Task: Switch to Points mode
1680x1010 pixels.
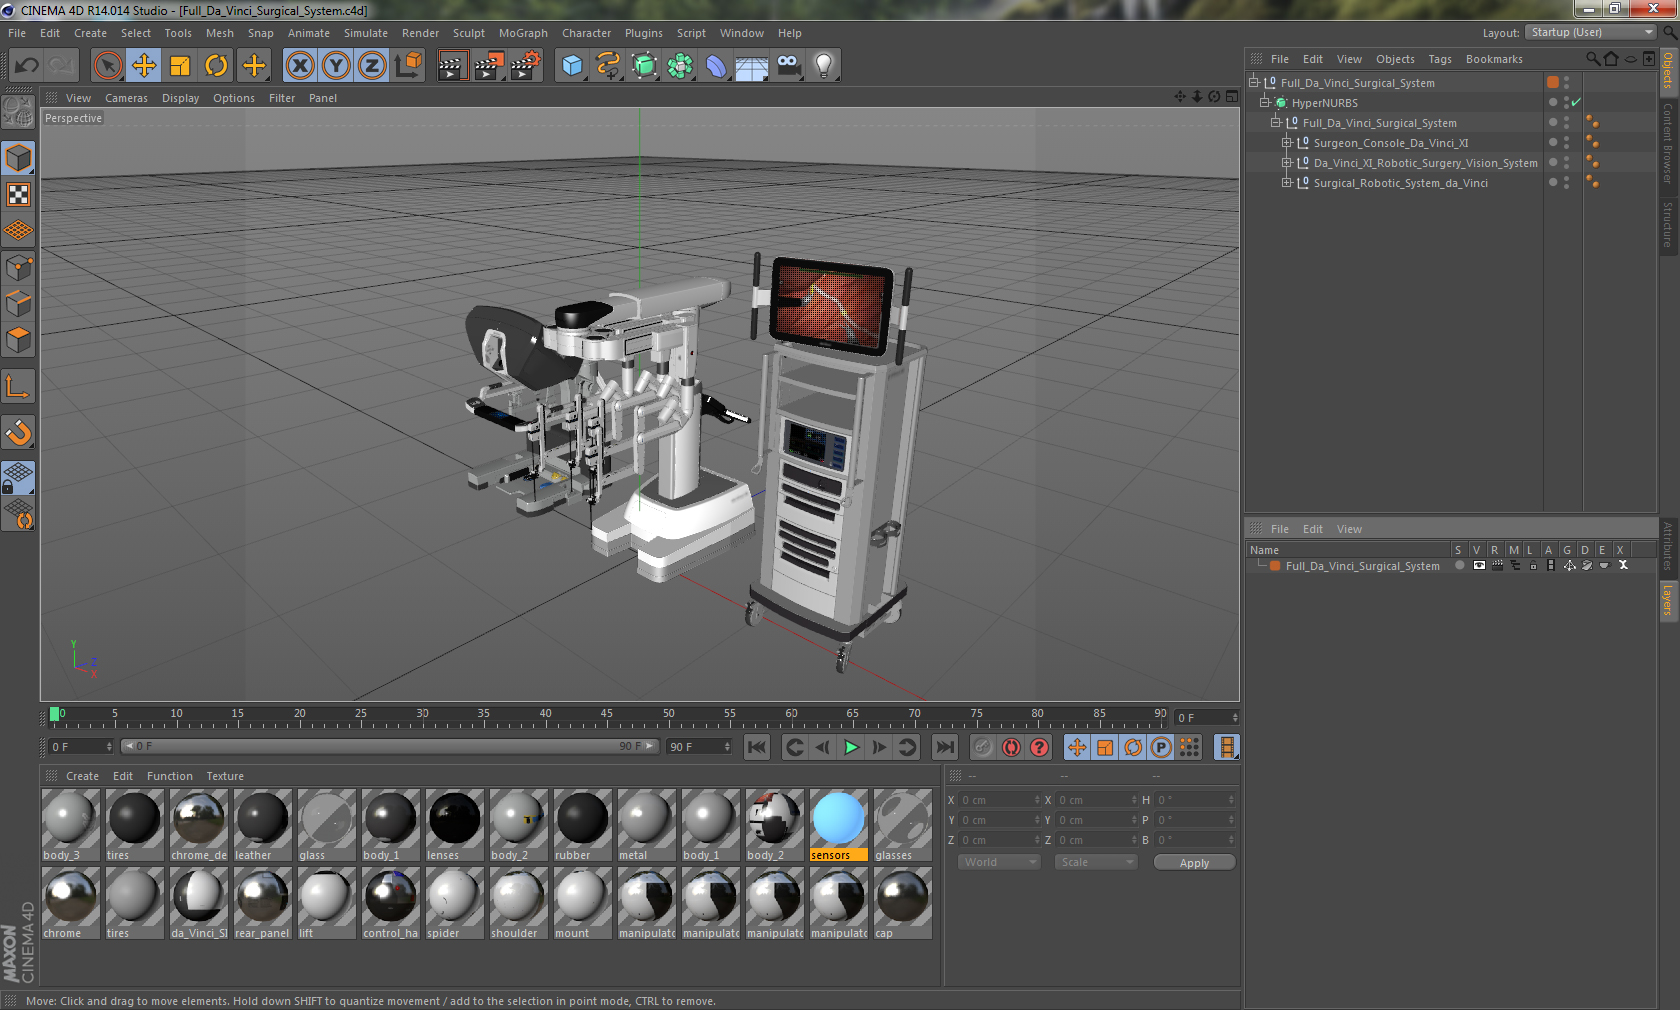Action: click(18, 268)
